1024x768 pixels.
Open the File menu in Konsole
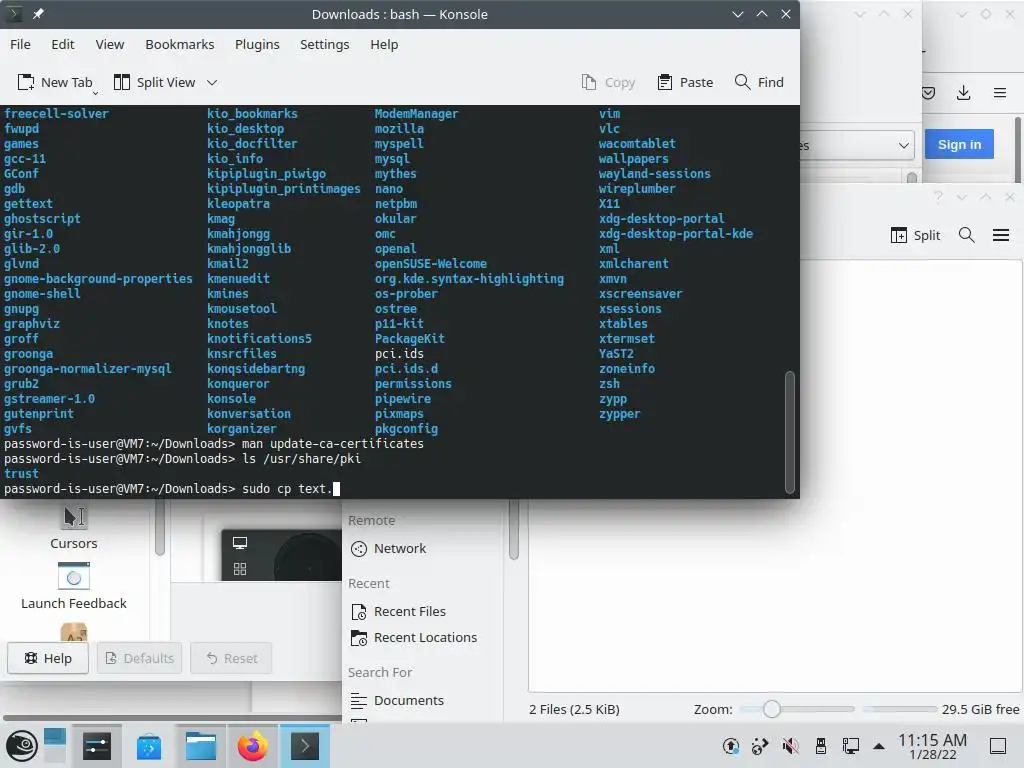click(x=20, y=44)
